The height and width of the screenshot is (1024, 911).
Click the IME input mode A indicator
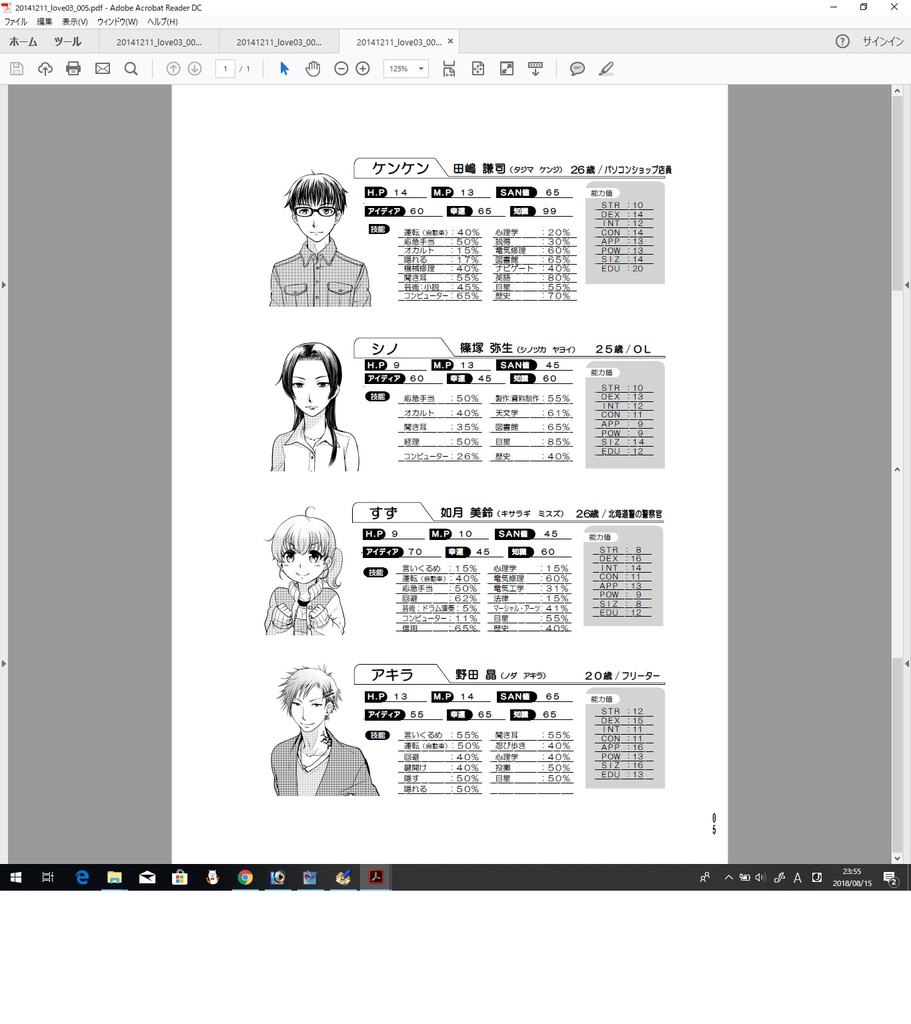tap(797, 878)
